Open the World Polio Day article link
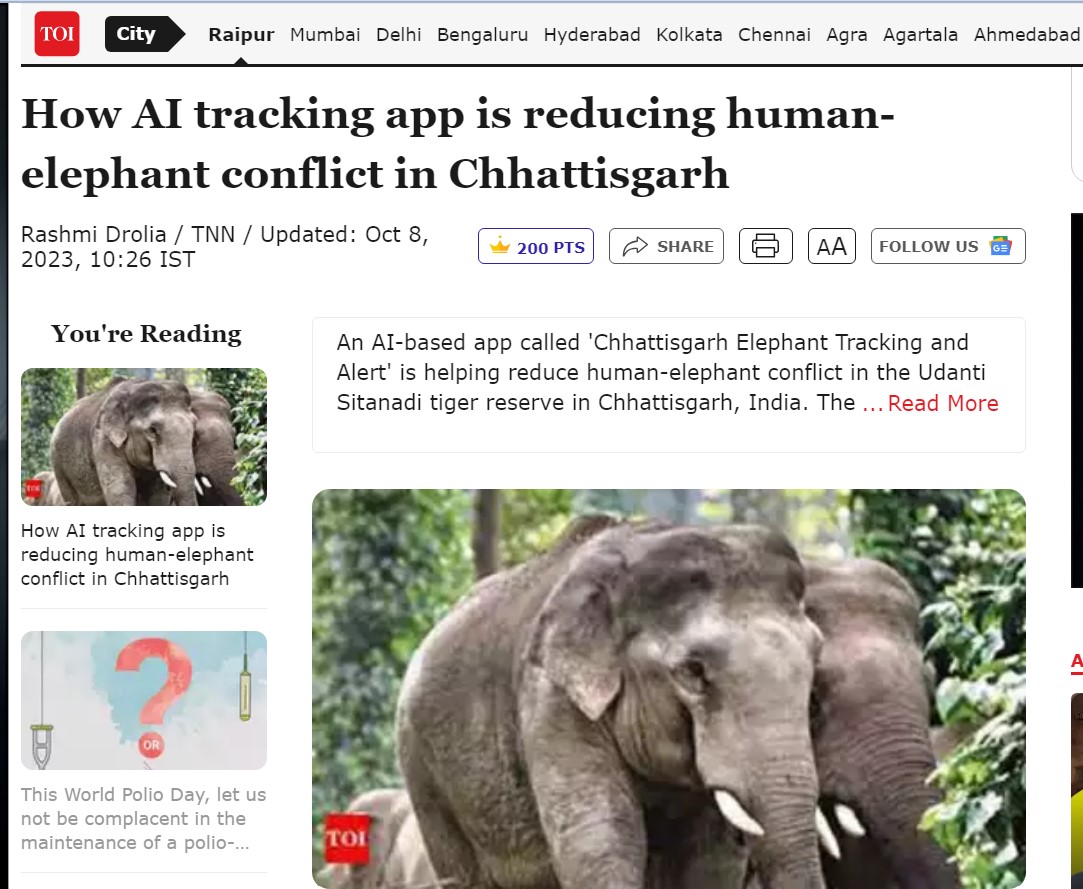The height and width of the screenshot is (889, 1083). (143, 819)
